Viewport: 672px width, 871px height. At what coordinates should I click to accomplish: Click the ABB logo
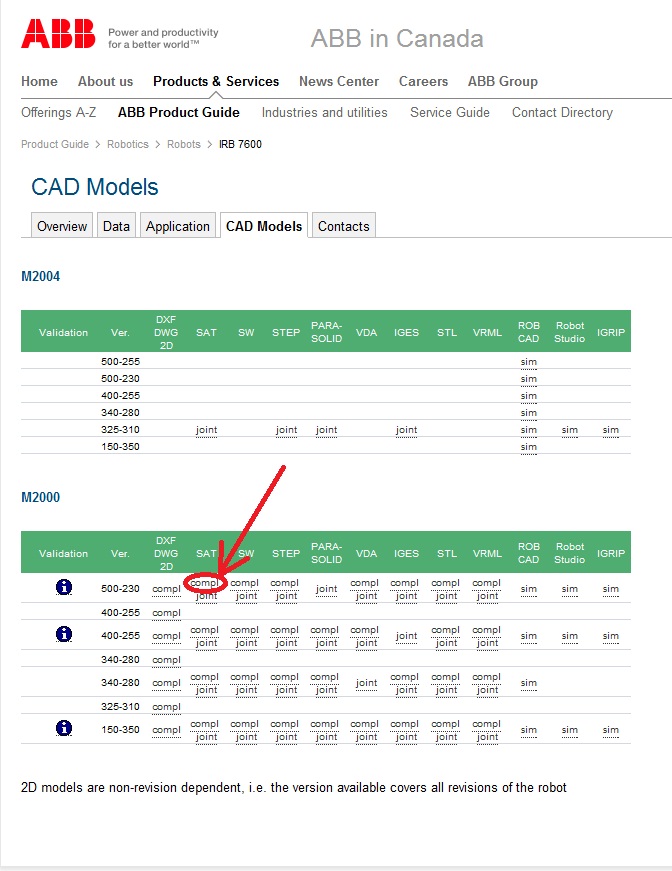point(58,34)
